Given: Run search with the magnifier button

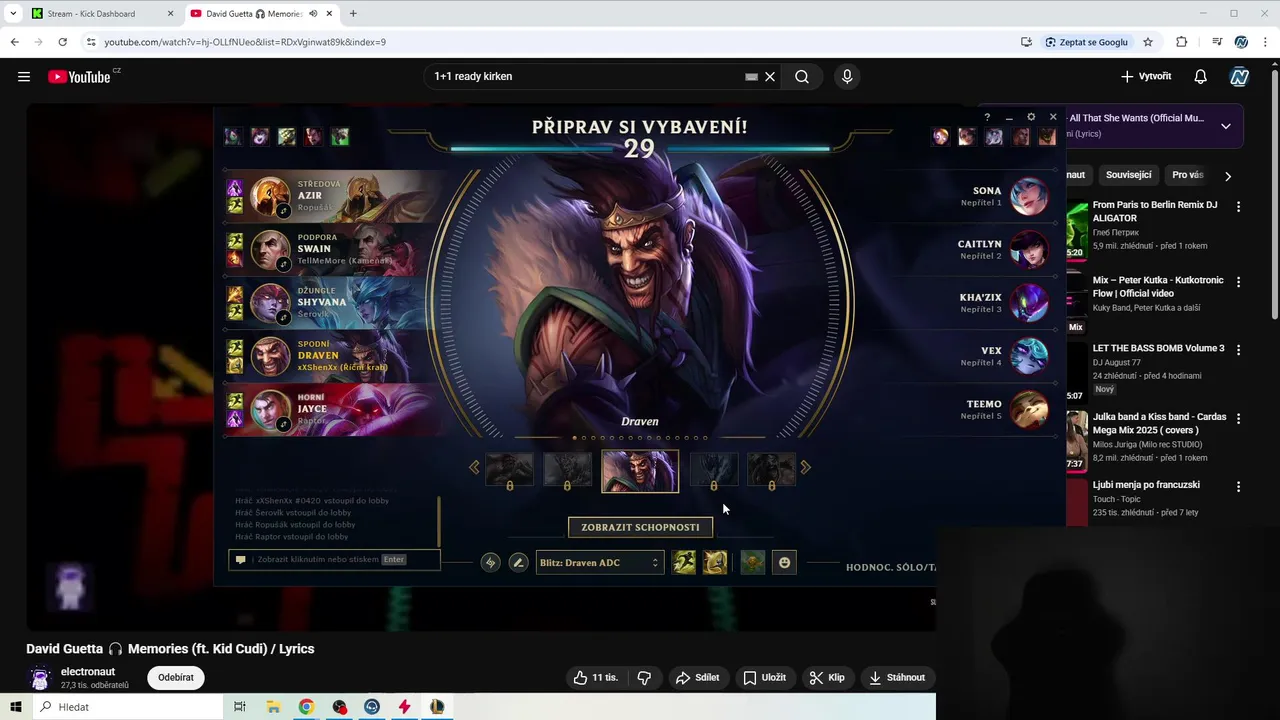Looking at the screenshot, I should (x=802, y=77).
